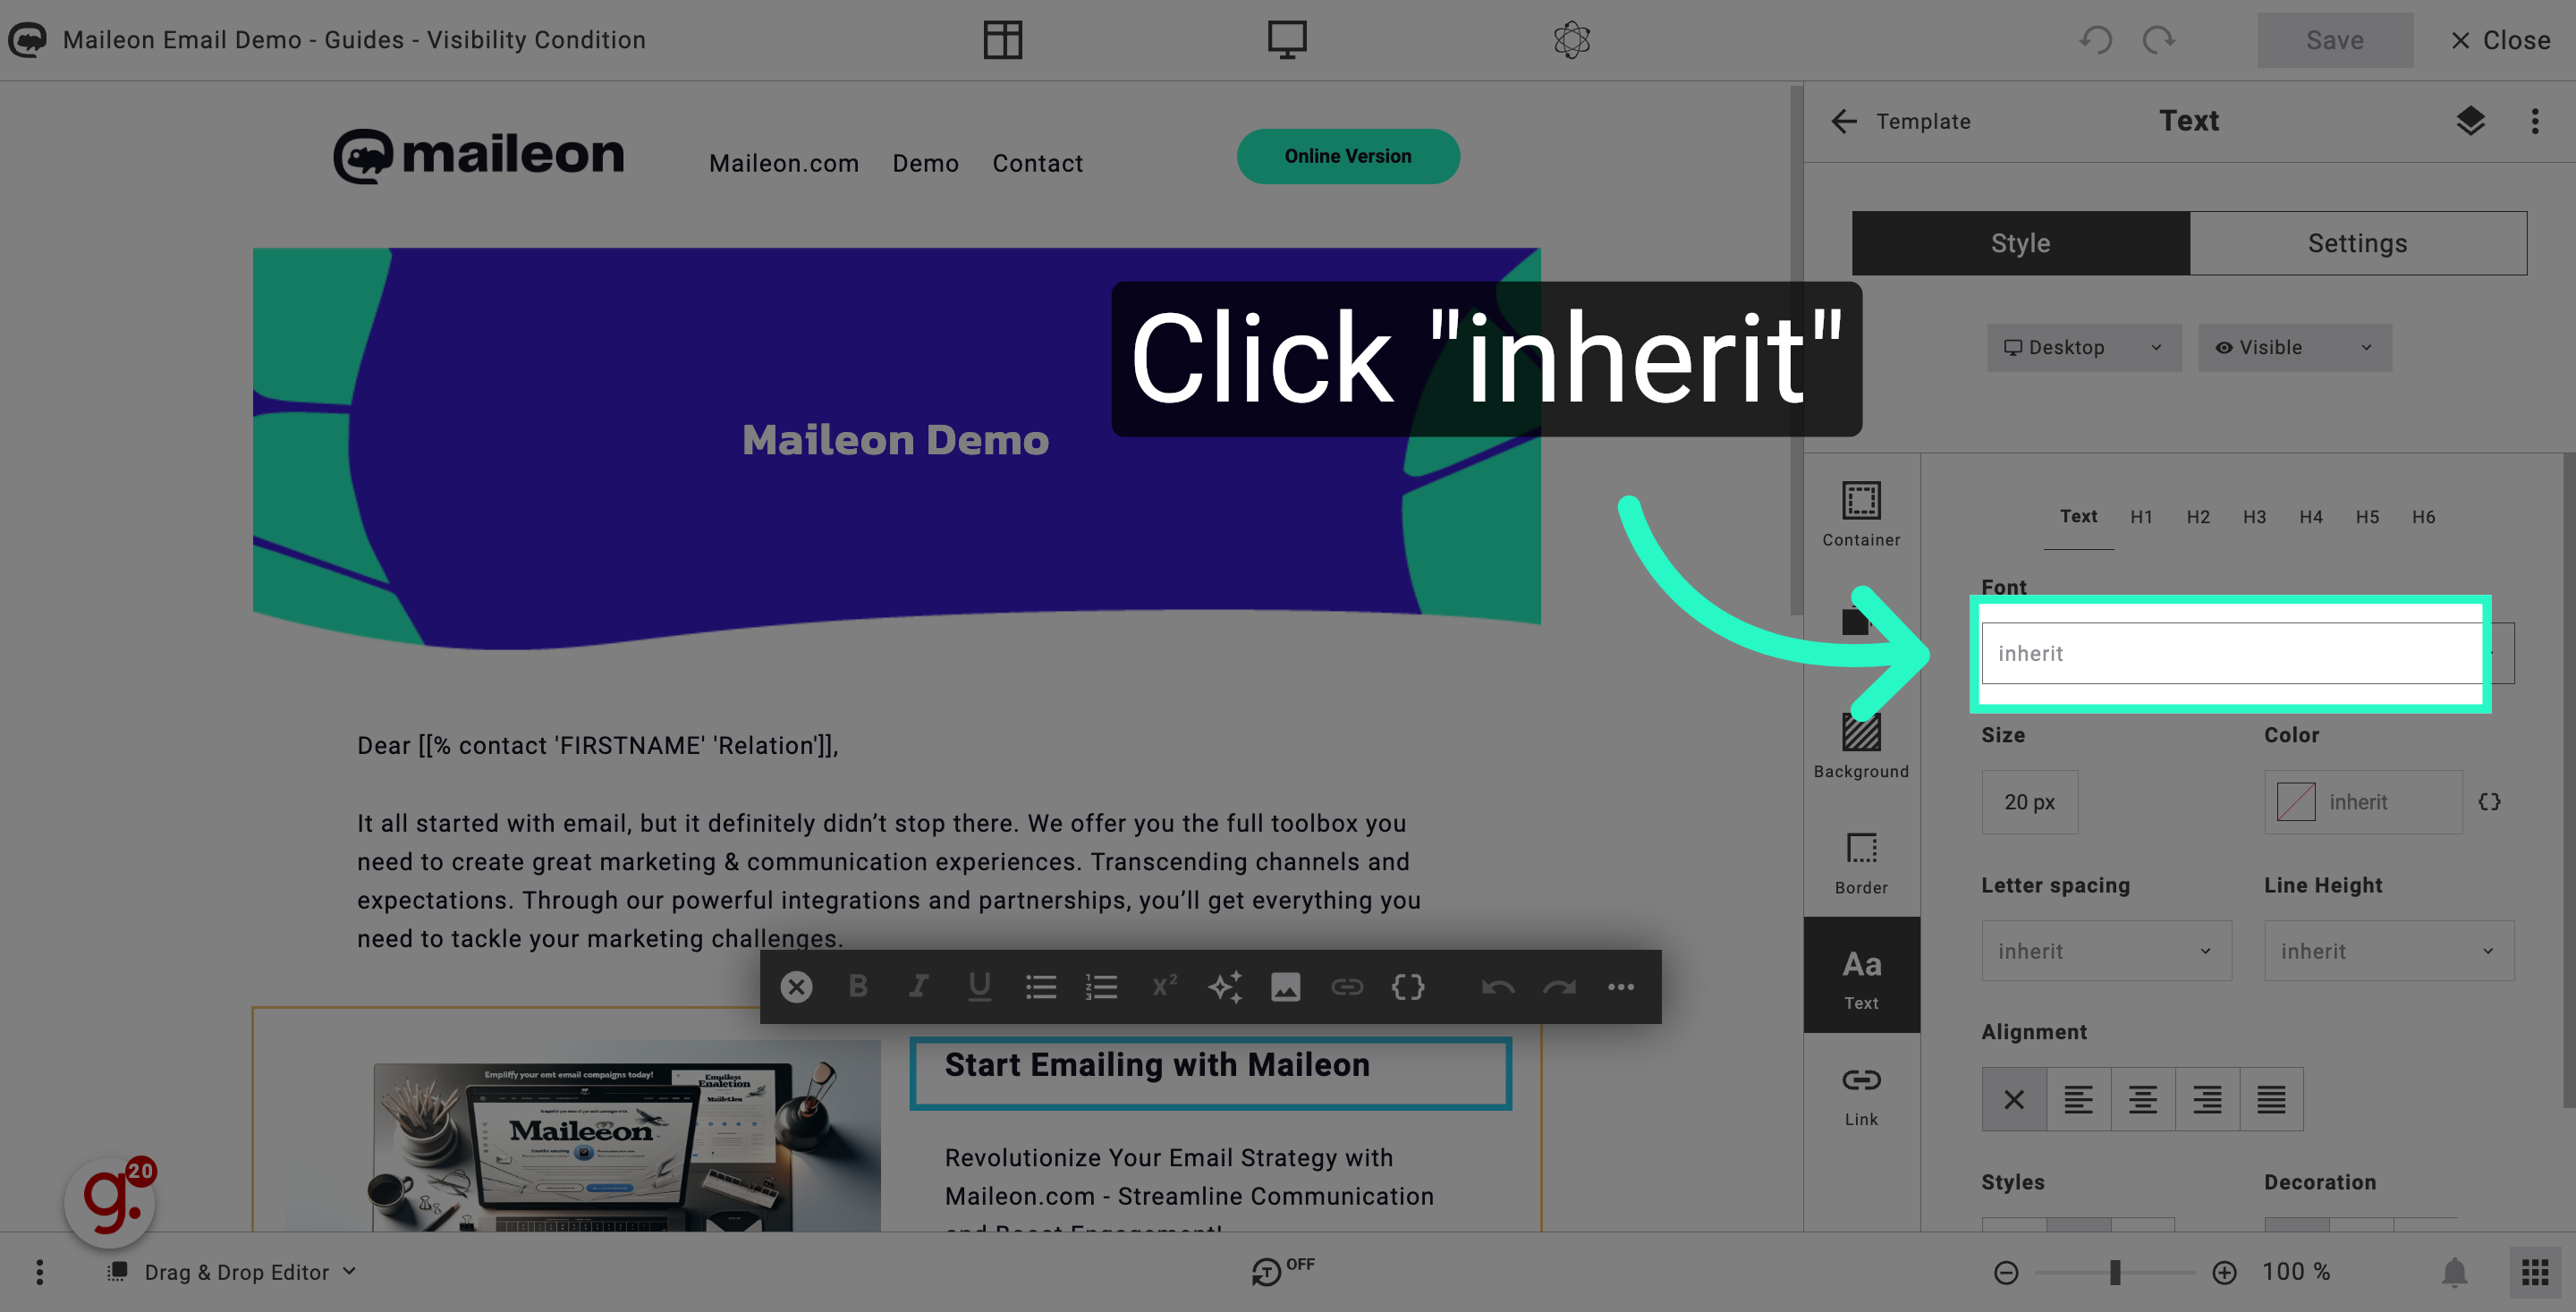
Task: Select the H4 typography tab
Action: pos(2310,517)
